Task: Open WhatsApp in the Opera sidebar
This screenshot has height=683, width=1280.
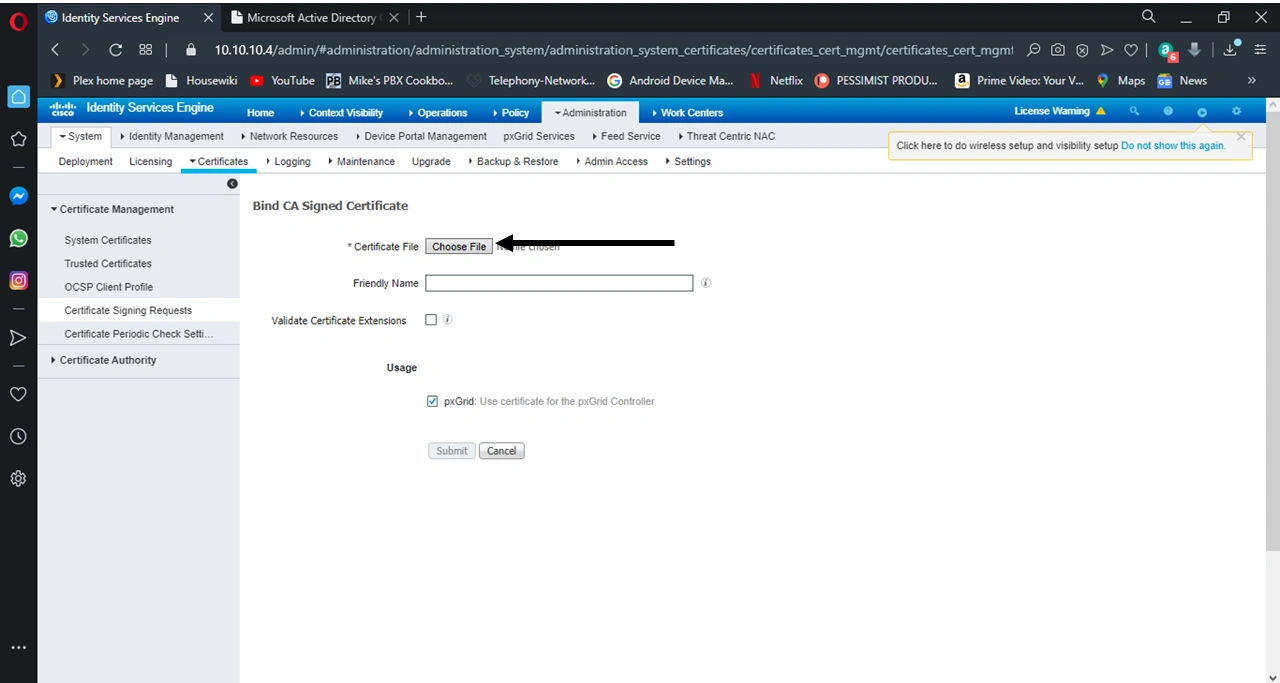Action: tap(18, 238)
